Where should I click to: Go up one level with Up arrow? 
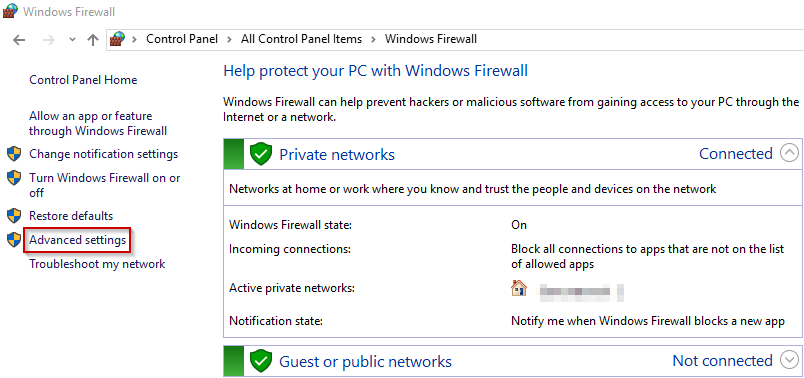(93, 39)
